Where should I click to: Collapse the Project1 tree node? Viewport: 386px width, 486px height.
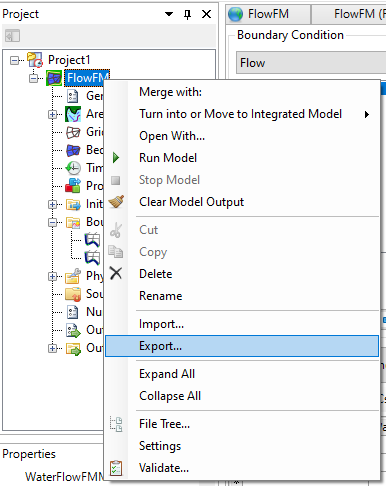coord(14,60)
